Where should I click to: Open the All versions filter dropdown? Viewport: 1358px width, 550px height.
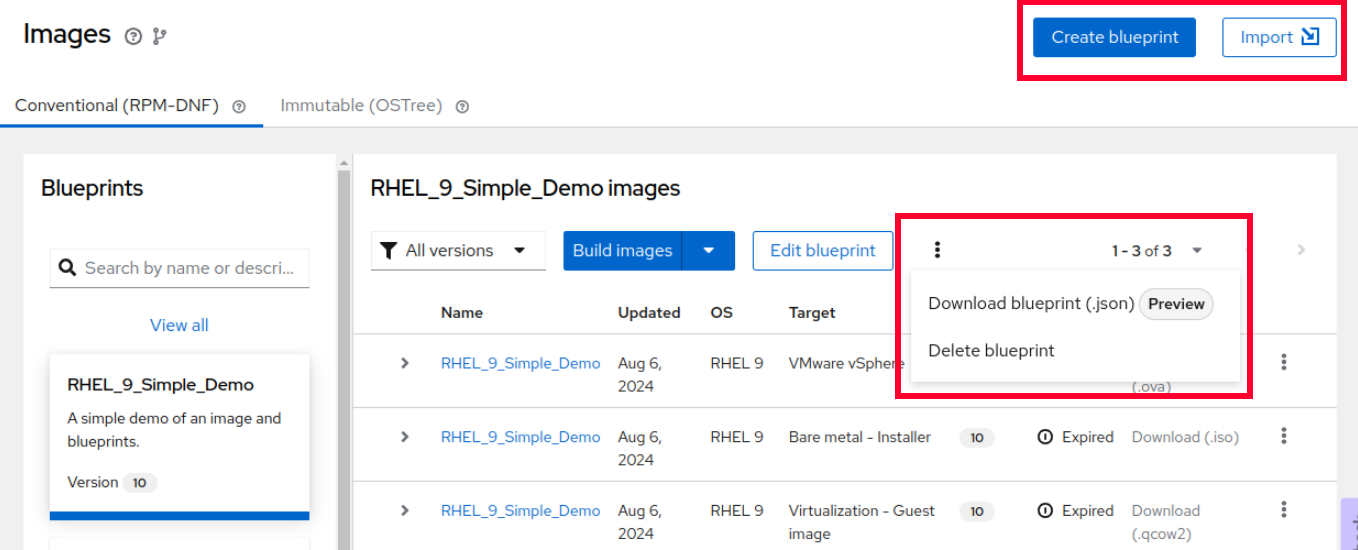tap(458, 251)
